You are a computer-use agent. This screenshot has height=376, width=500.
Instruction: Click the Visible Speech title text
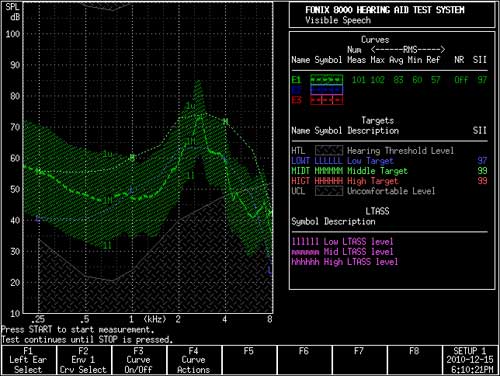coord(338,20)
